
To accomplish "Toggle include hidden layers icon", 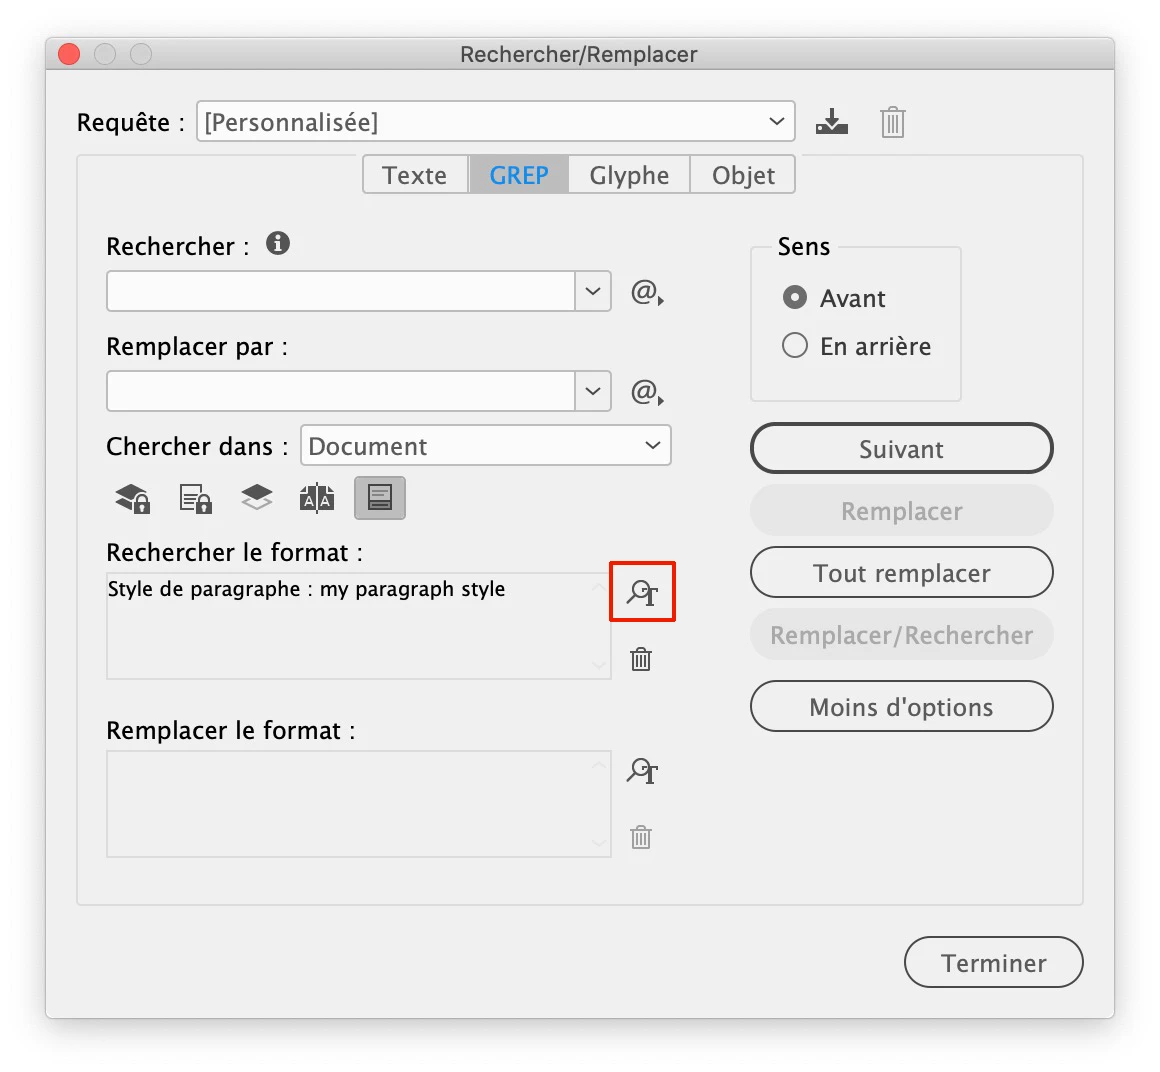I will [257, 497].
